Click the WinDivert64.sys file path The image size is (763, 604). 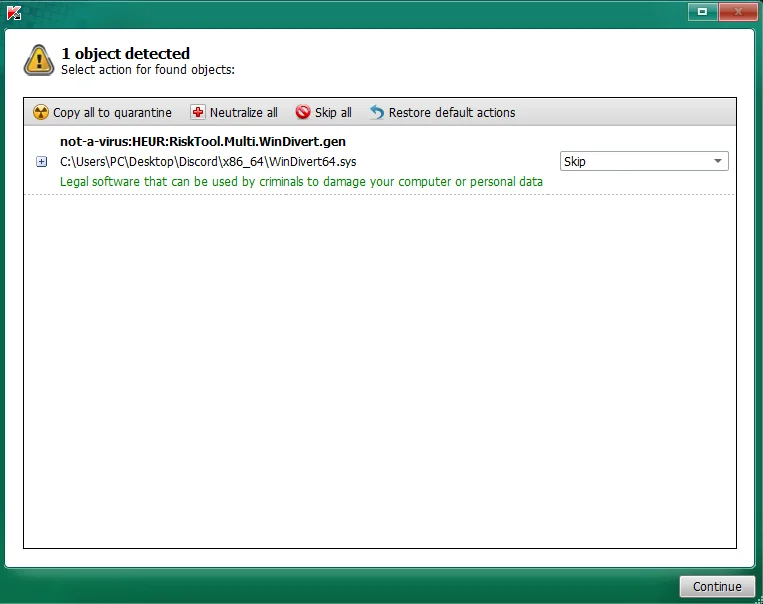click(x=208, y=162)
